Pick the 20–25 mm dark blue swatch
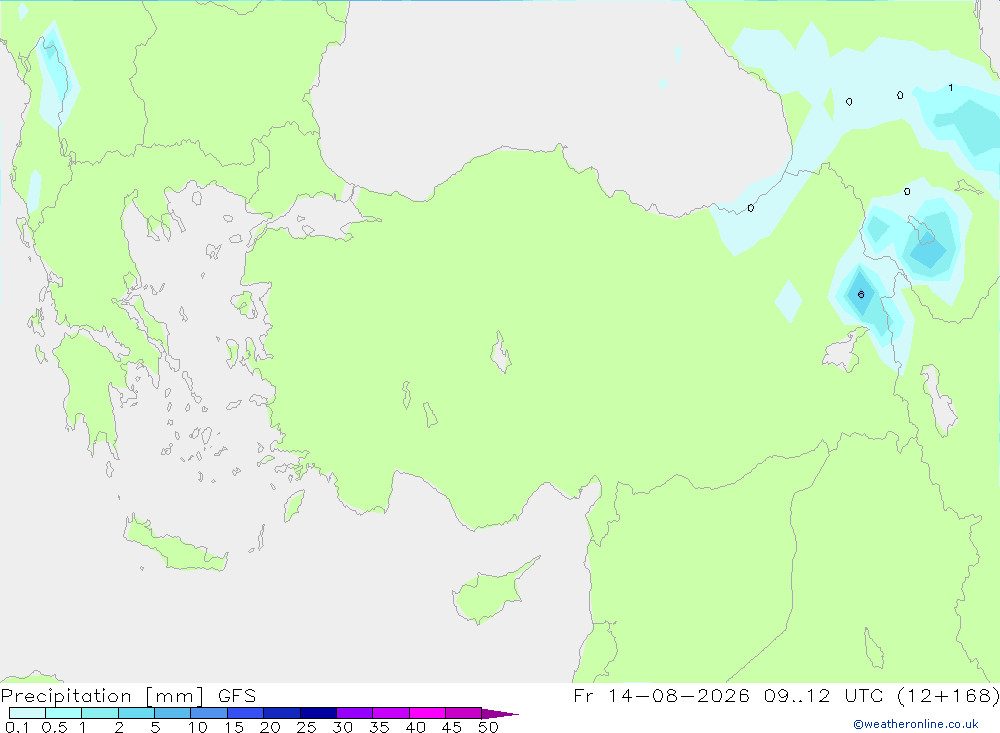Screen dimensions: 1000x733 (x=282, y=713)
